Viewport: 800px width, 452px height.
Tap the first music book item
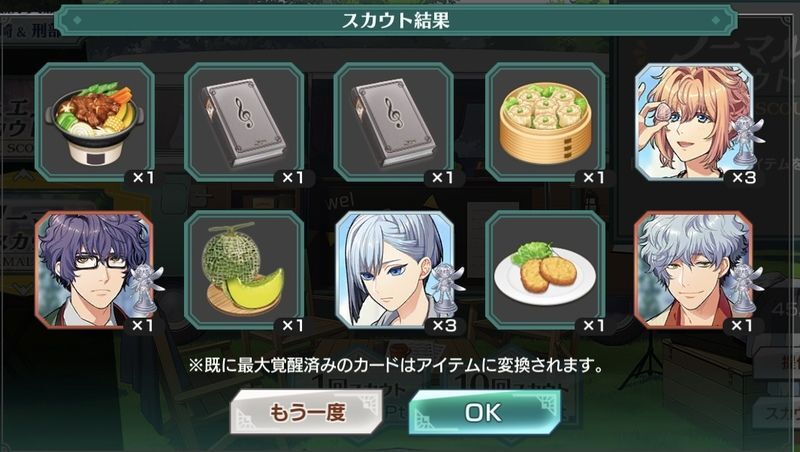244,122
